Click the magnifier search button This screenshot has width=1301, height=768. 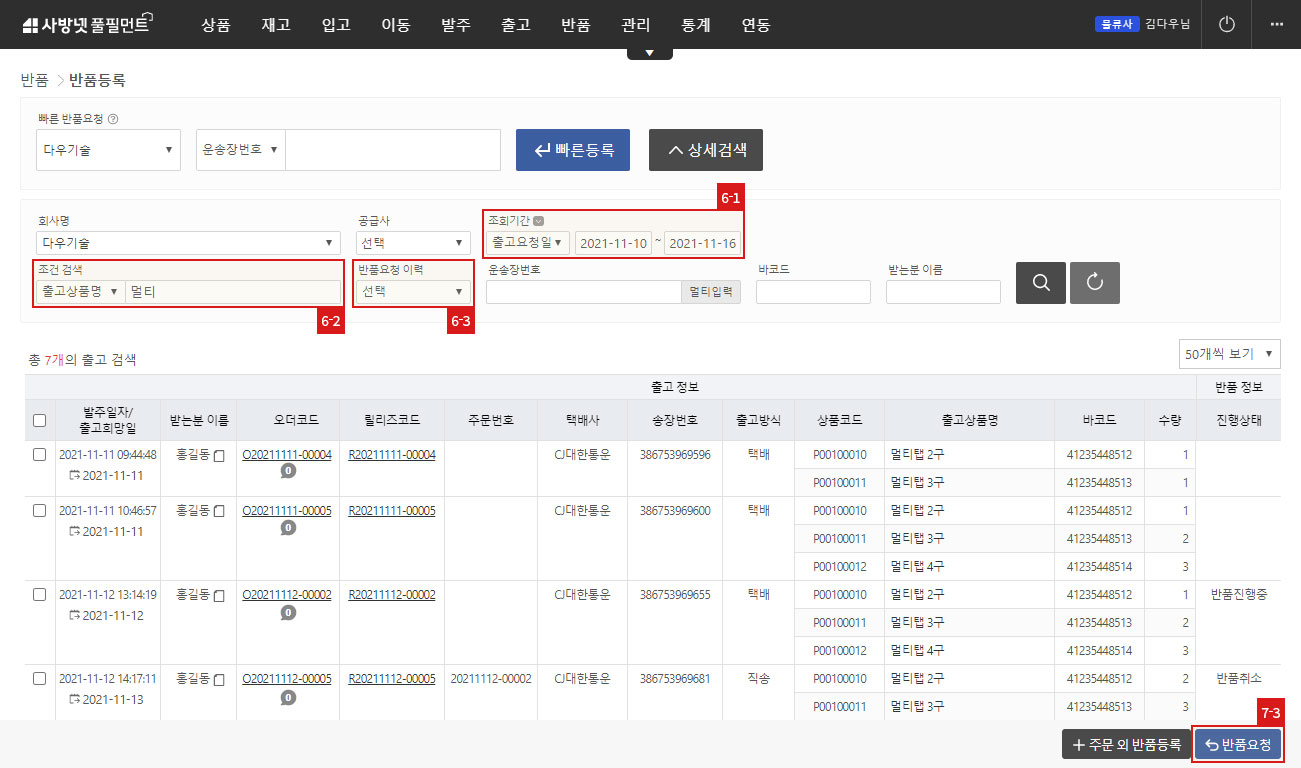click(1041, 283)
